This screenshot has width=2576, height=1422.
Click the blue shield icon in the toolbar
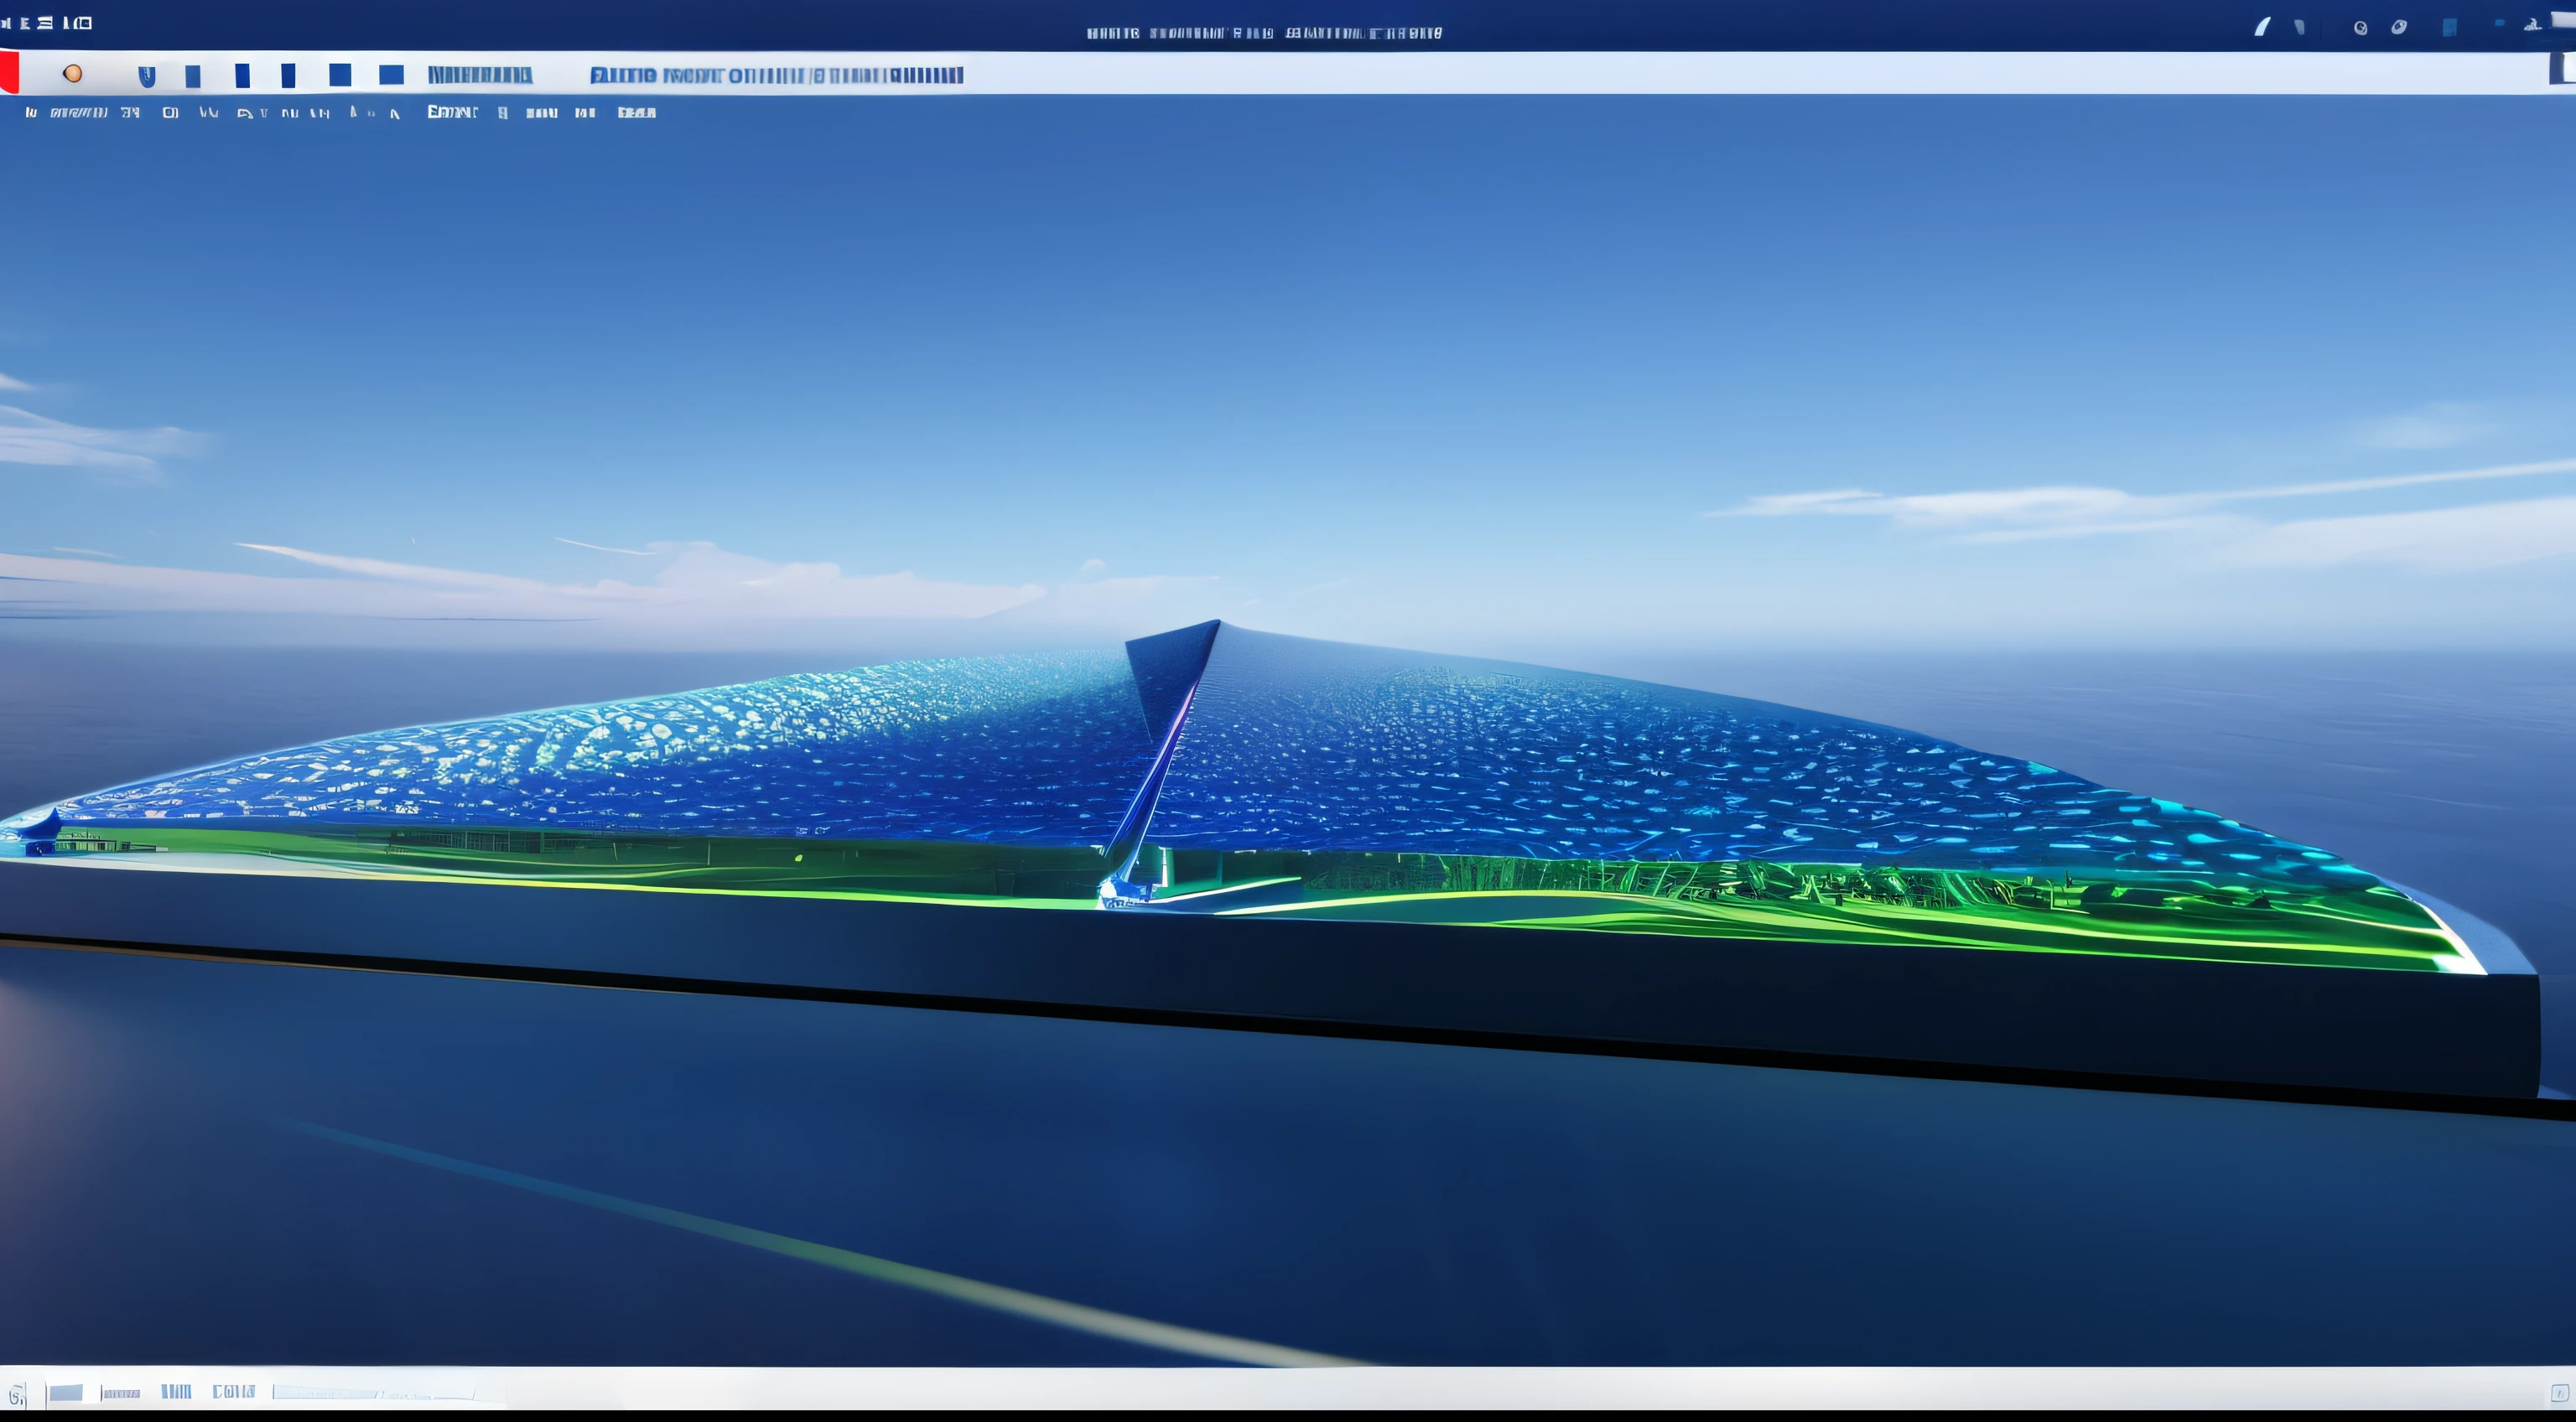[x=147, y=76]
